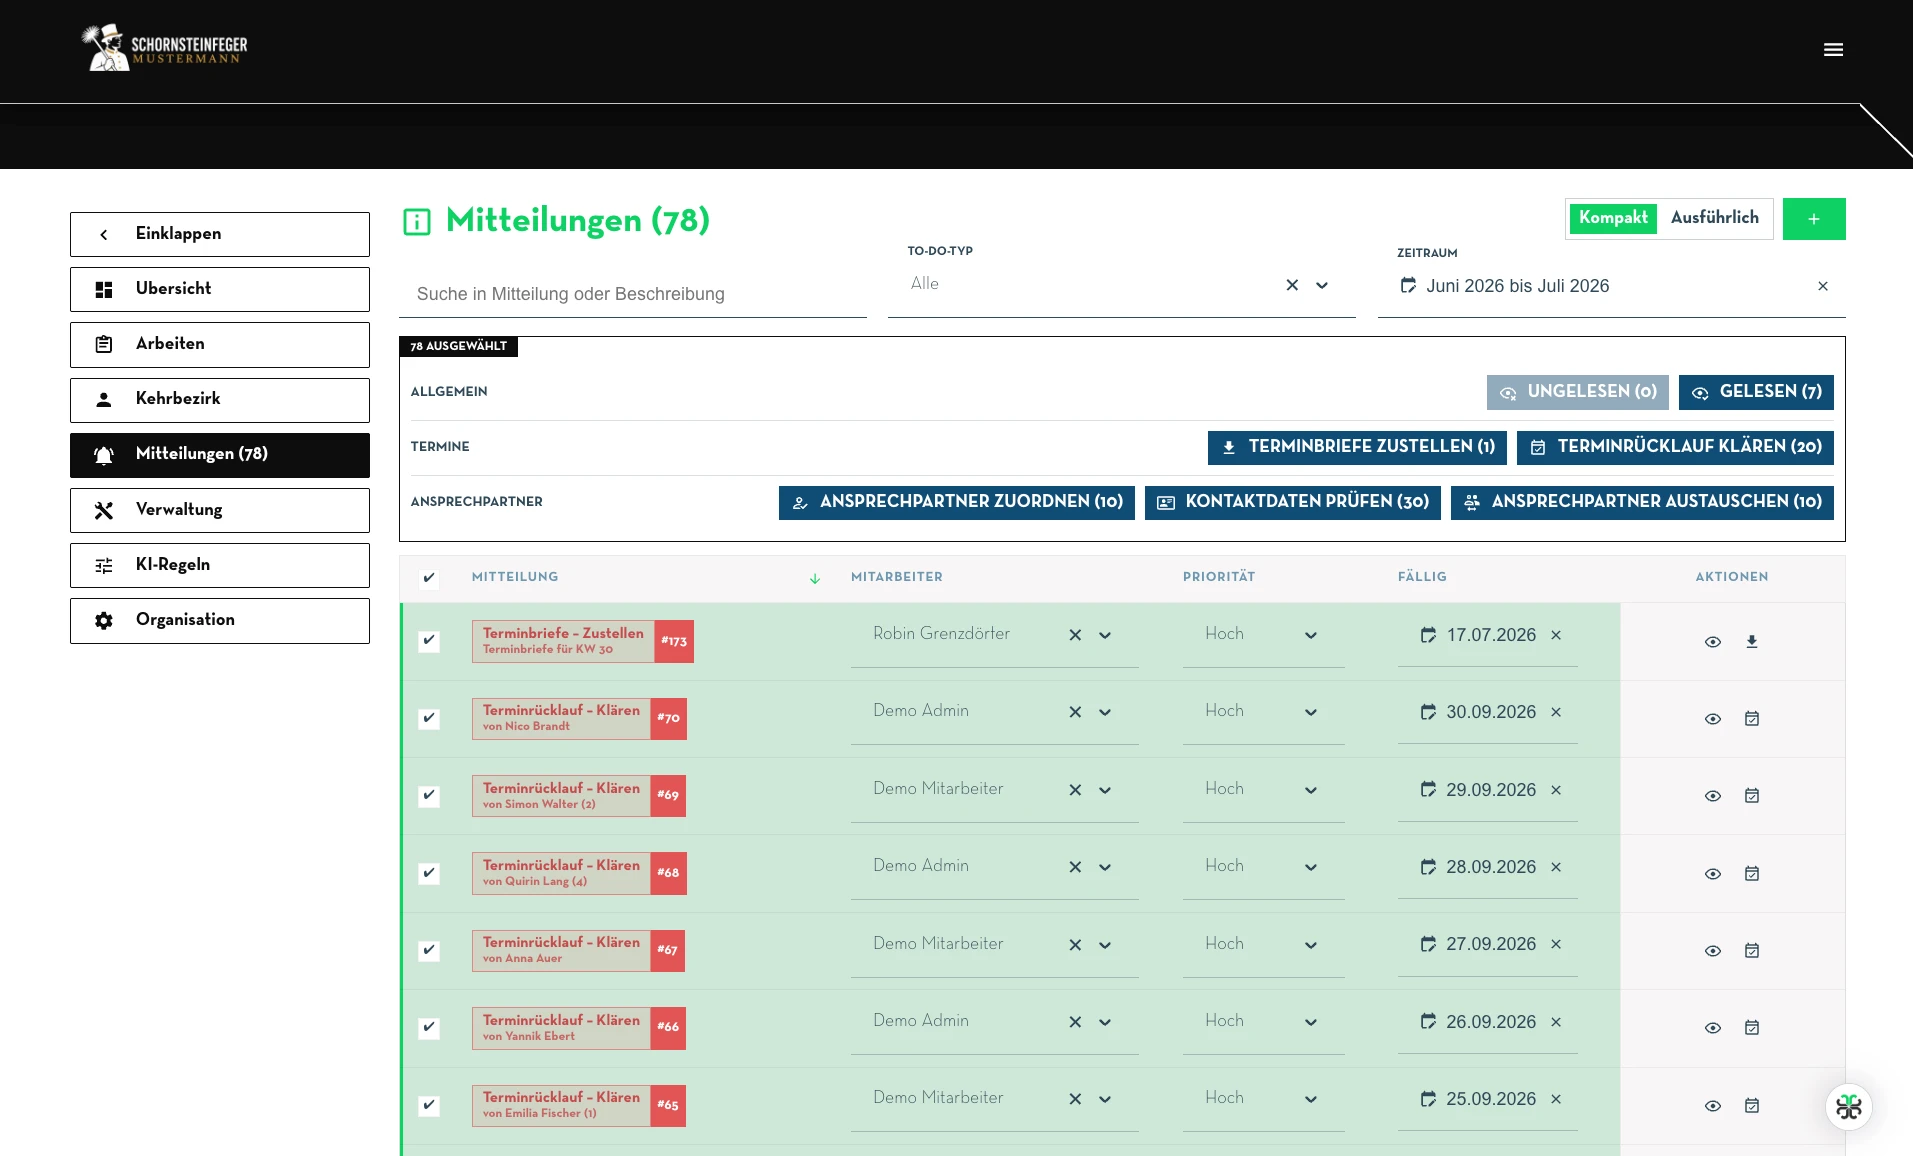Expand Mitarbeiter dropdown for Terminrücklauf #66

[1105, 1022]
